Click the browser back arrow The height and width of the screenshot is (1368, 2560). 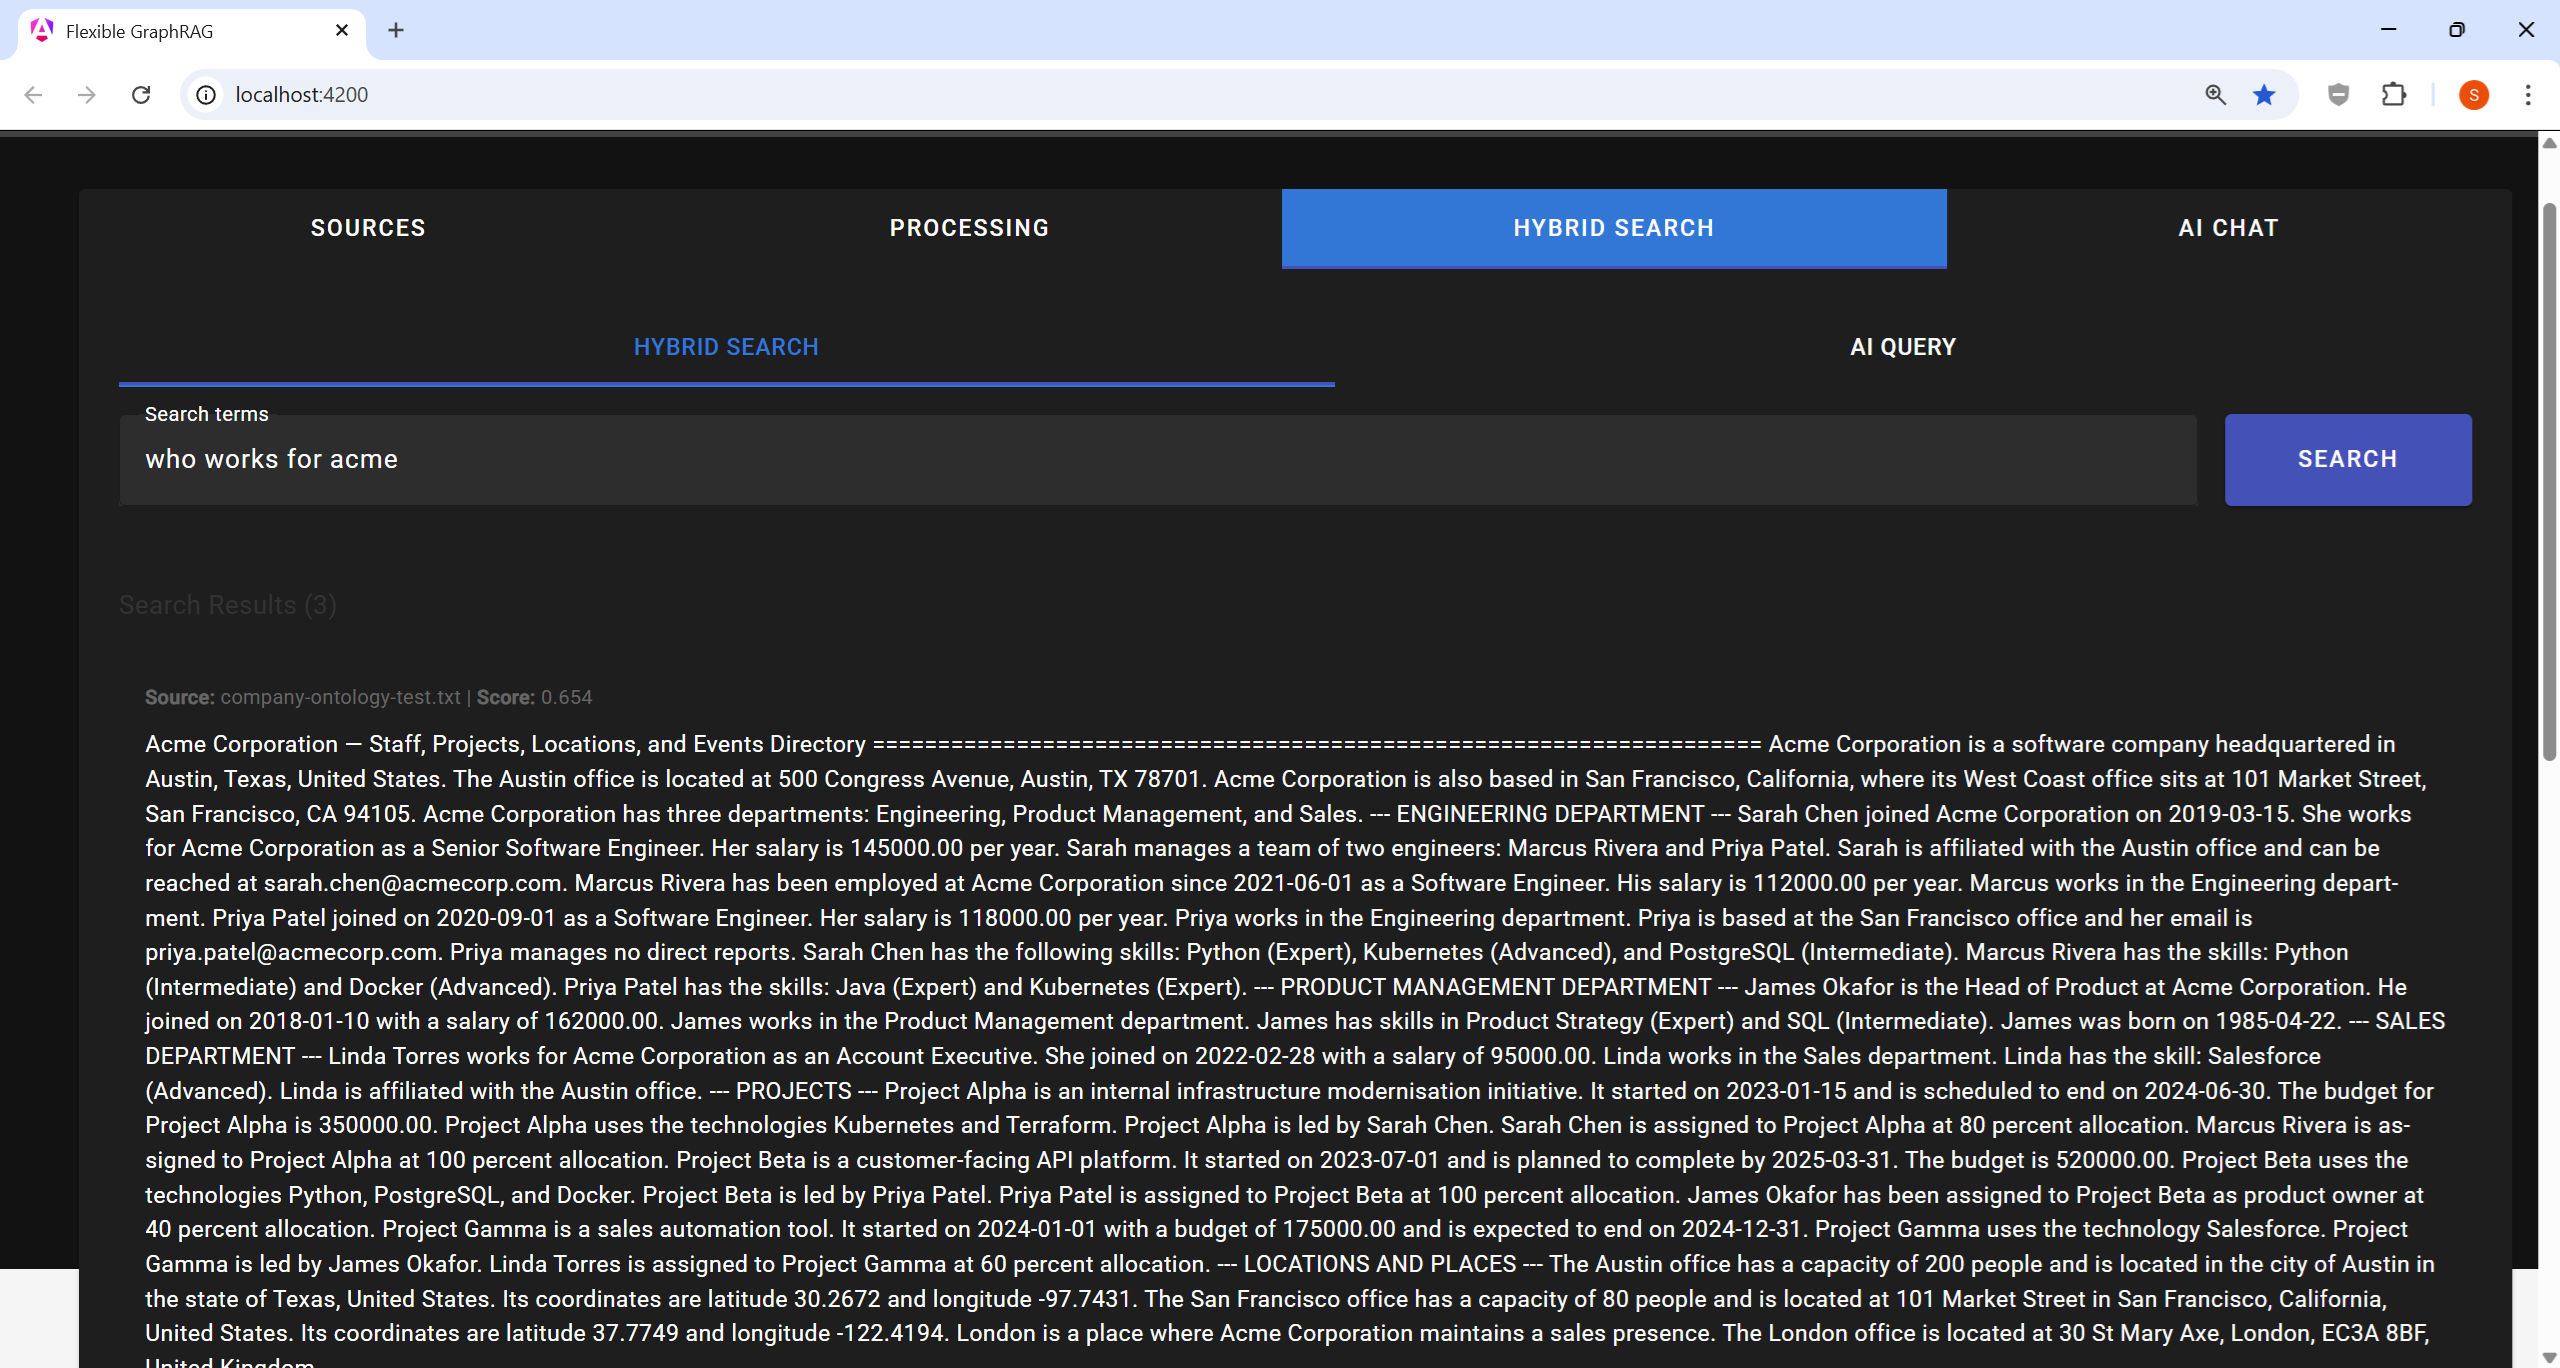[33, 95]
